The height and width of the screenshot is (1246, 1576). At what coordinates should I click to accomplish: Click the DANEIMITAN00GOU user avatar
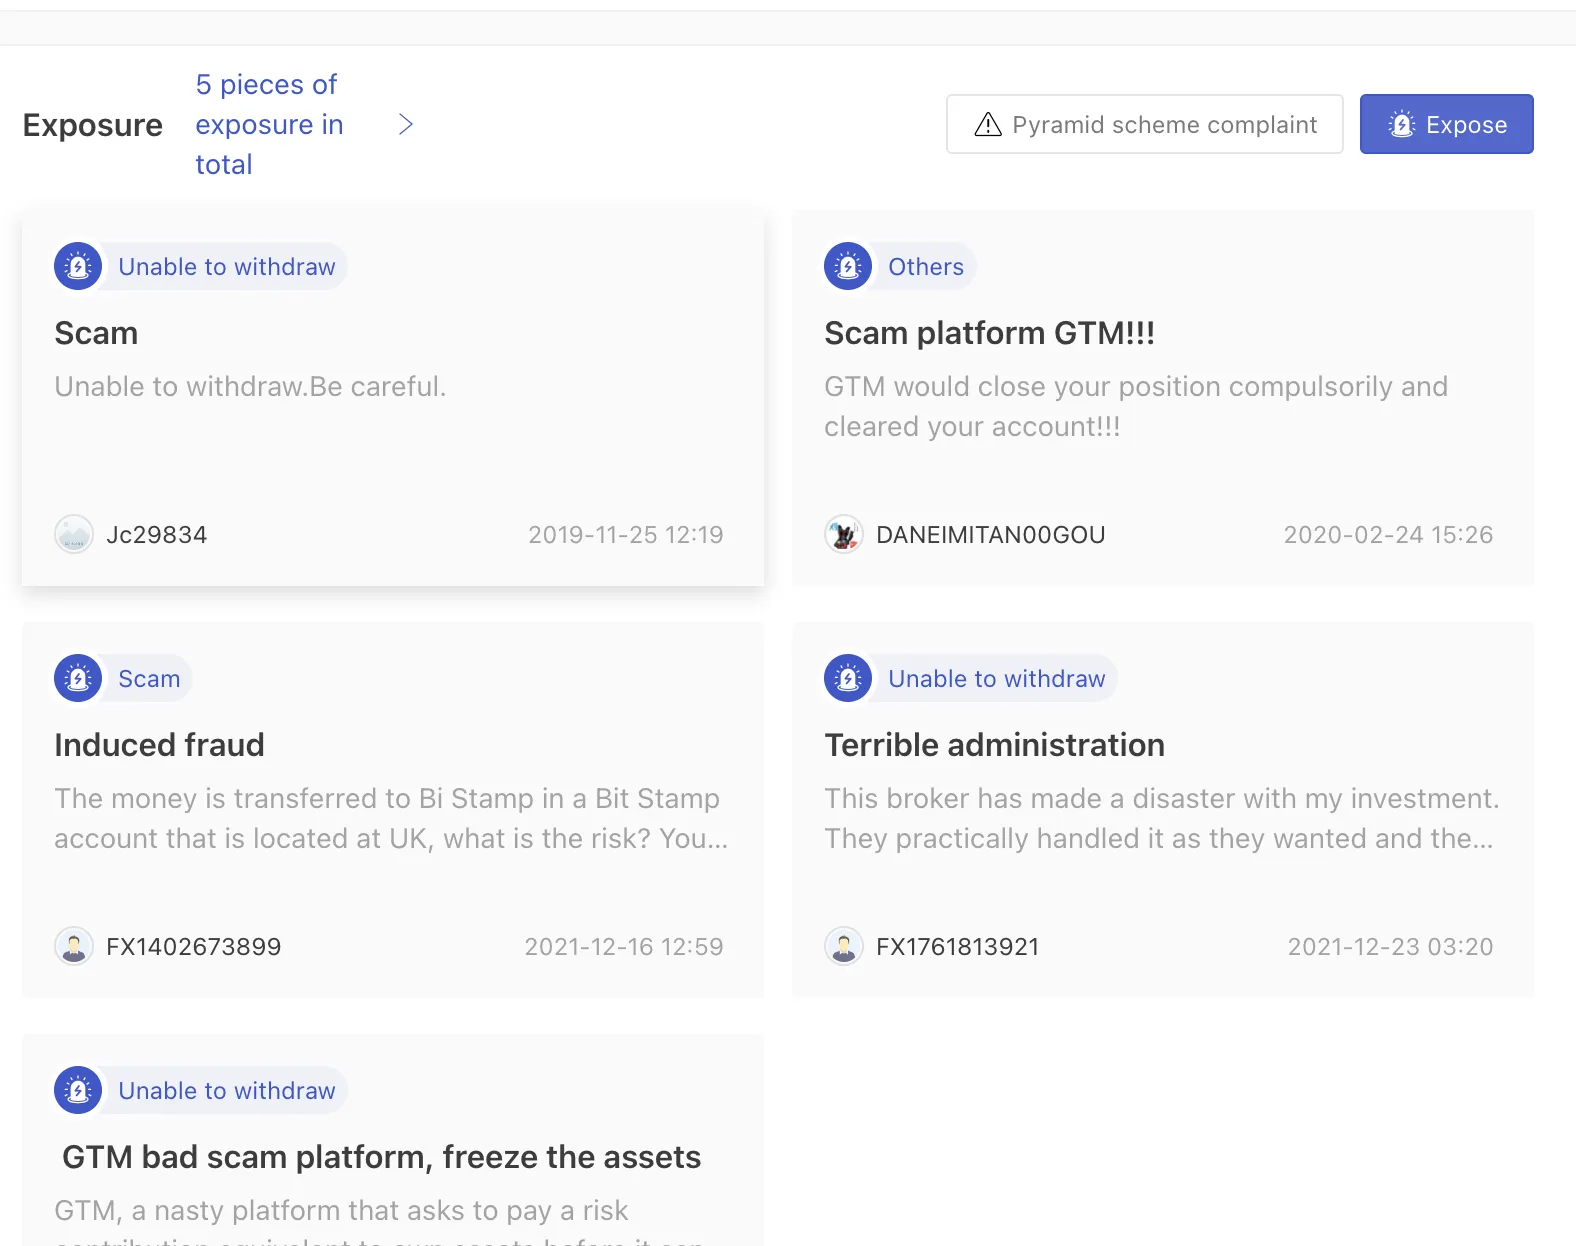tap(844, 535)
